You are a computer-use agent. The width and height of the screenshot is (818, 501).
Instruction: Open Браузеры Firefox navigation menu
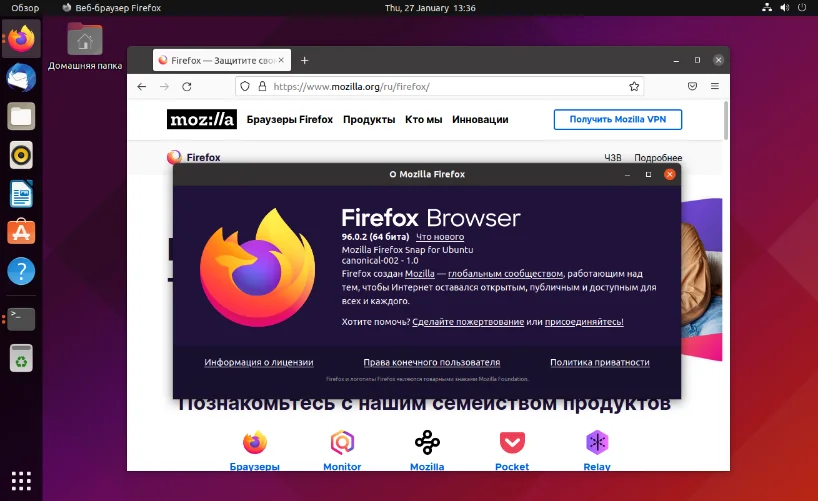290,120
